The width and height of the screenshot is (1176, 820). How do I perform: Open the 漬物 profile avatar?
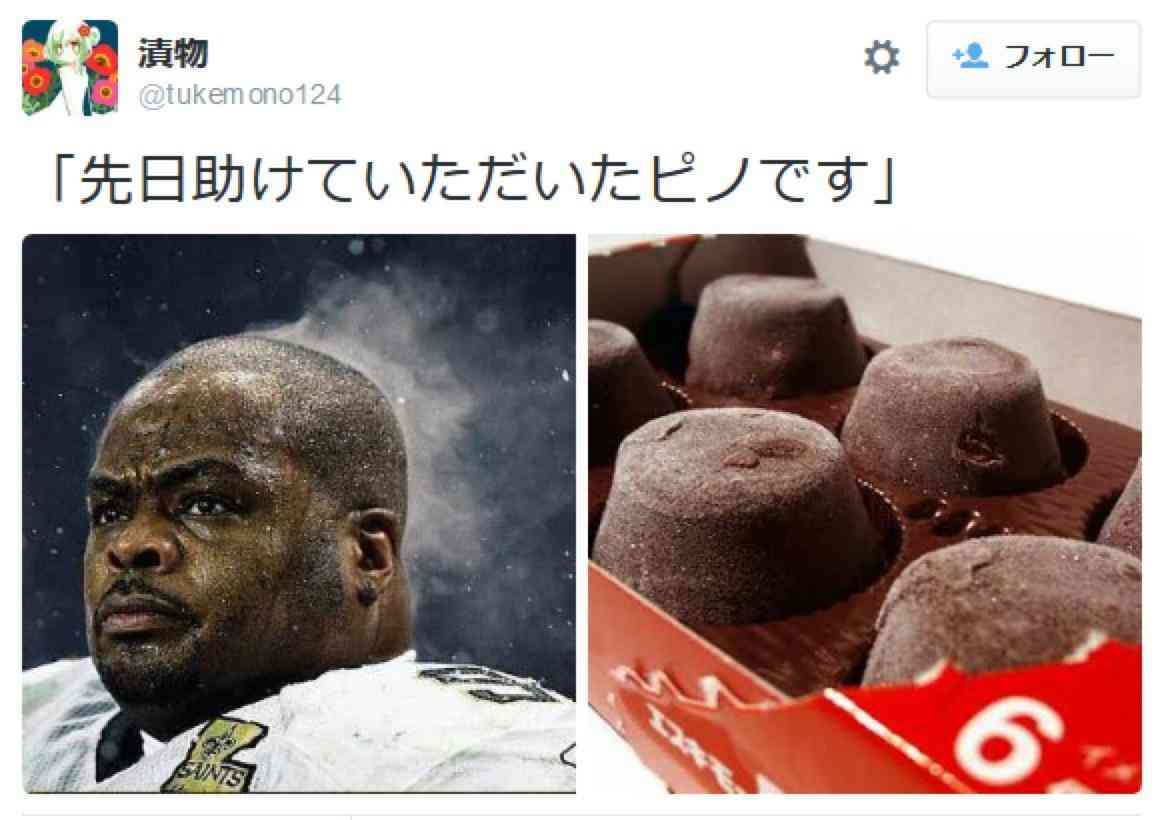coord(70,68)
